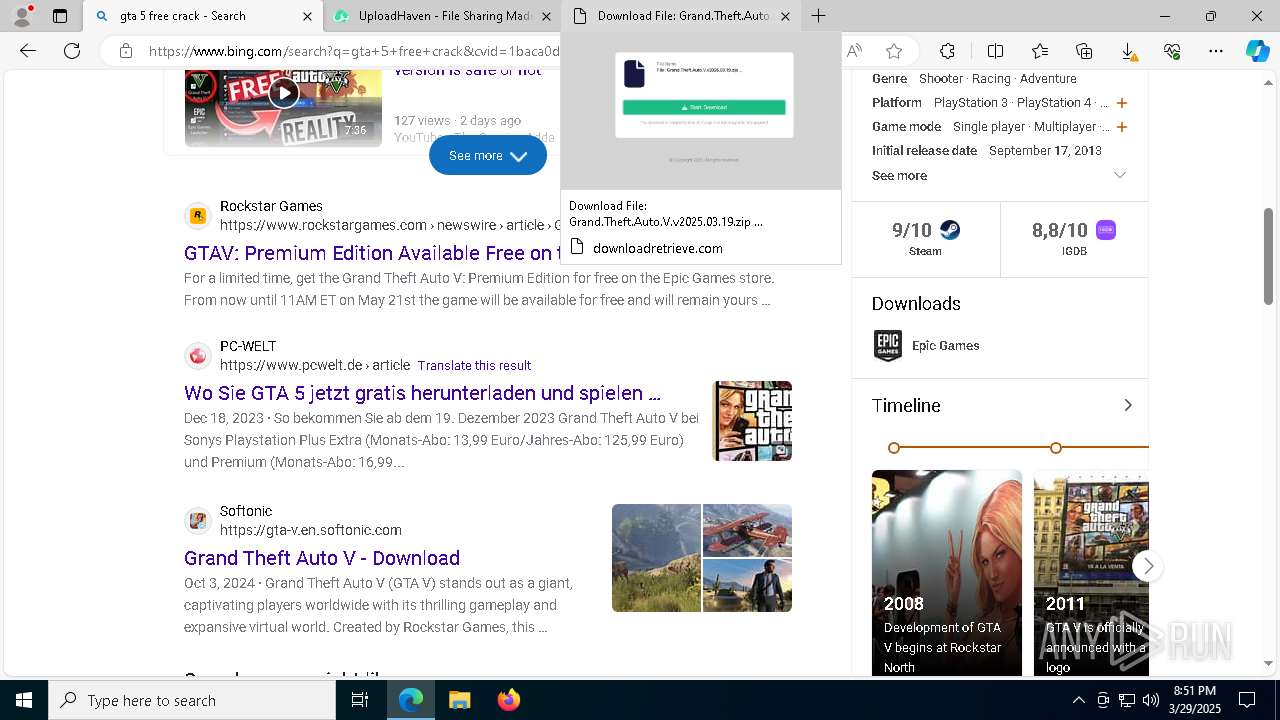Open GTAV: Premium Edition Available Free link
This screenshot has width=1280, height=720.
tap(371, 253)
